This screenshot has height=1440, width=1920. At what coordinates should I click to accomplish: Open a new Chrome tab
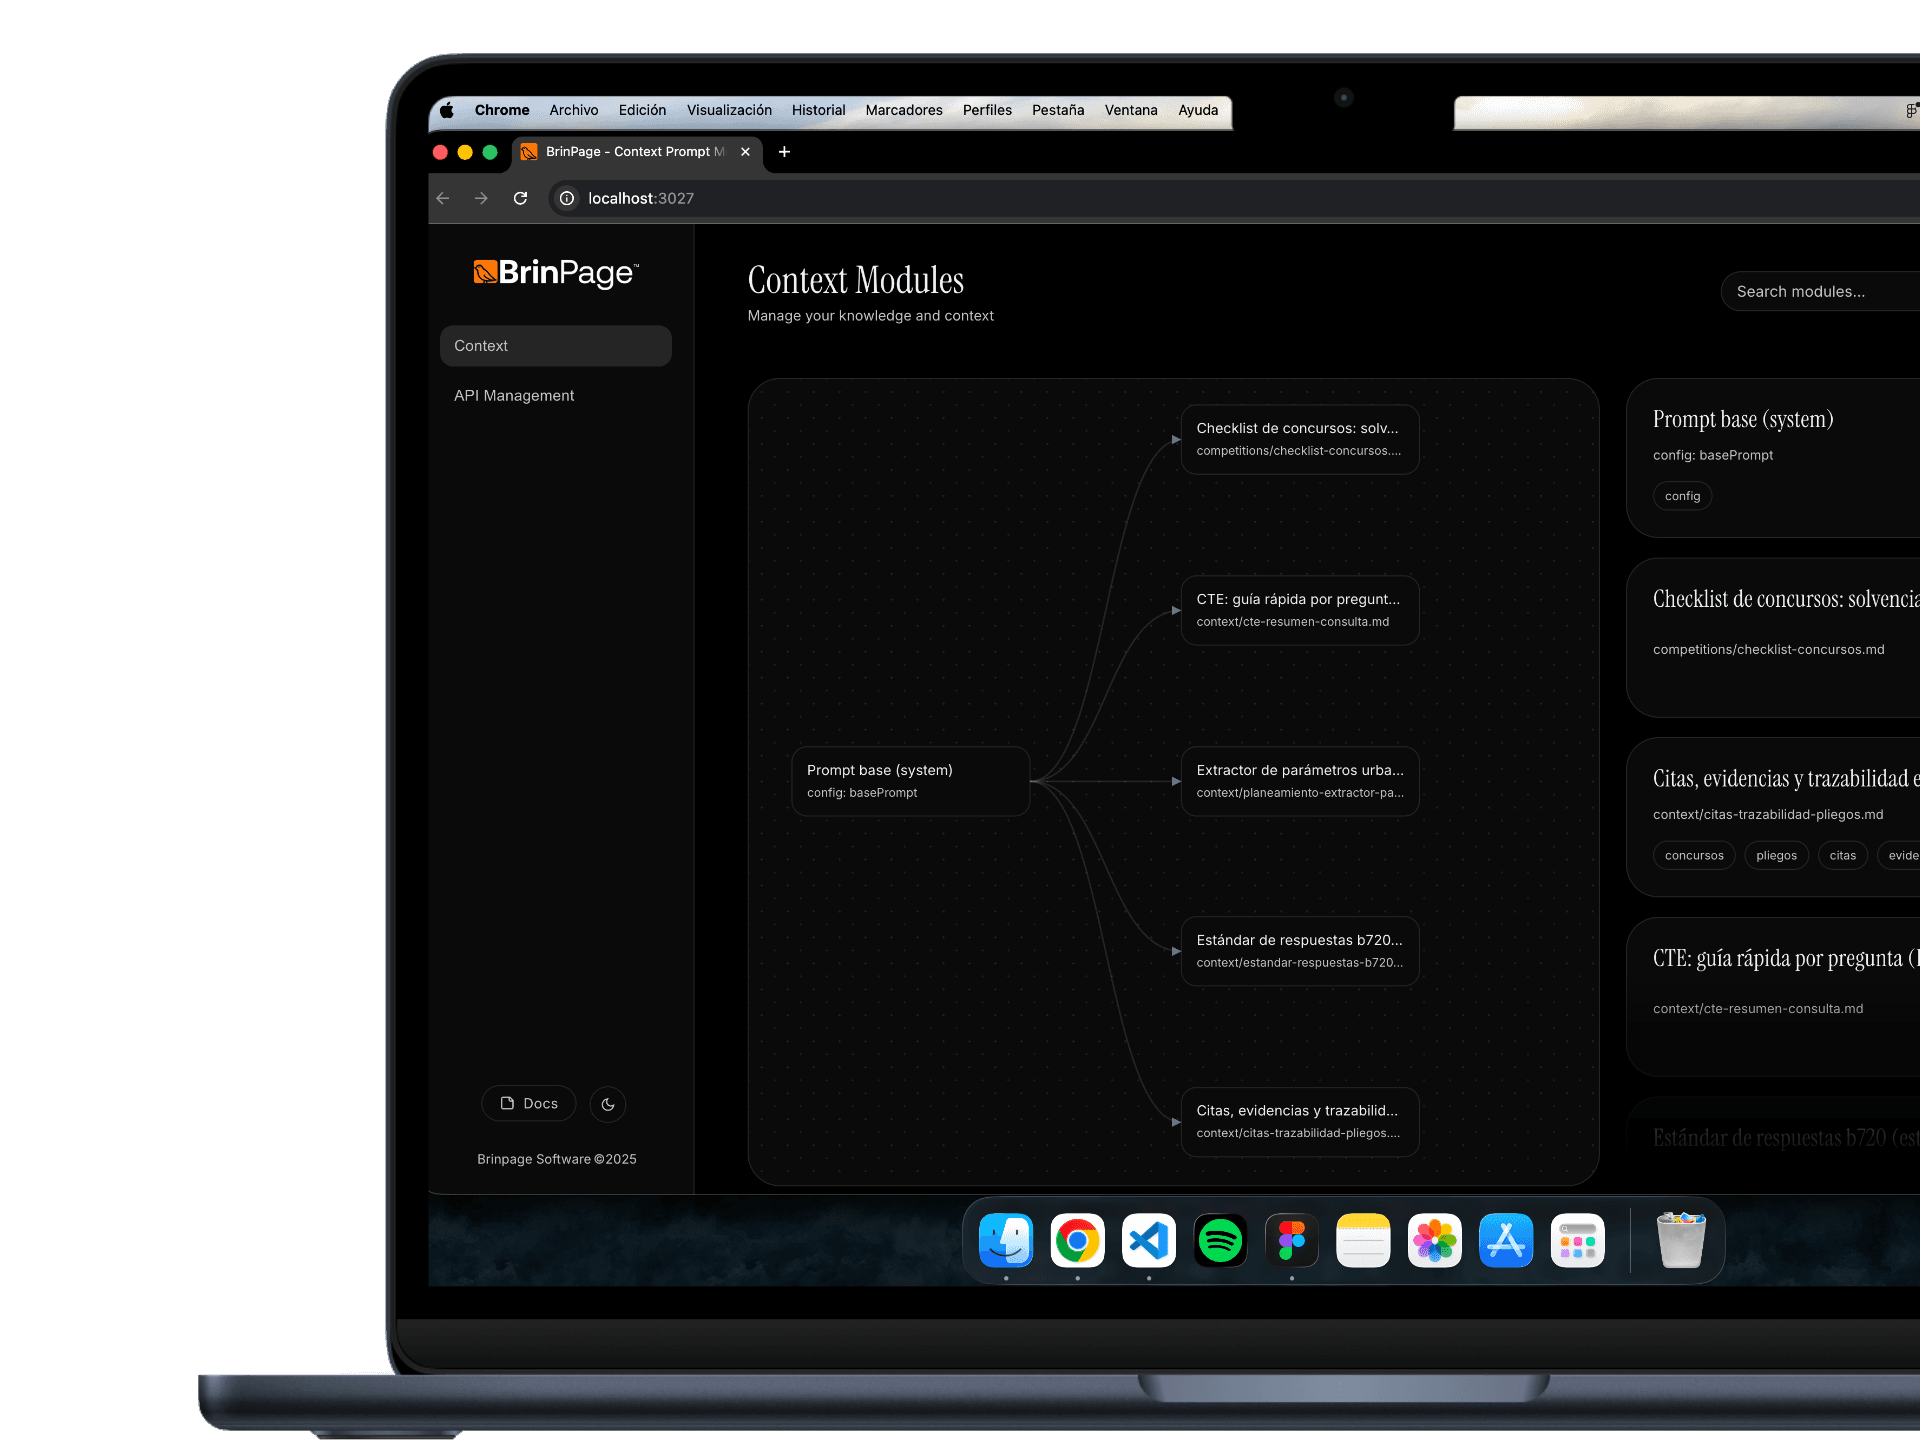(784, 151)
